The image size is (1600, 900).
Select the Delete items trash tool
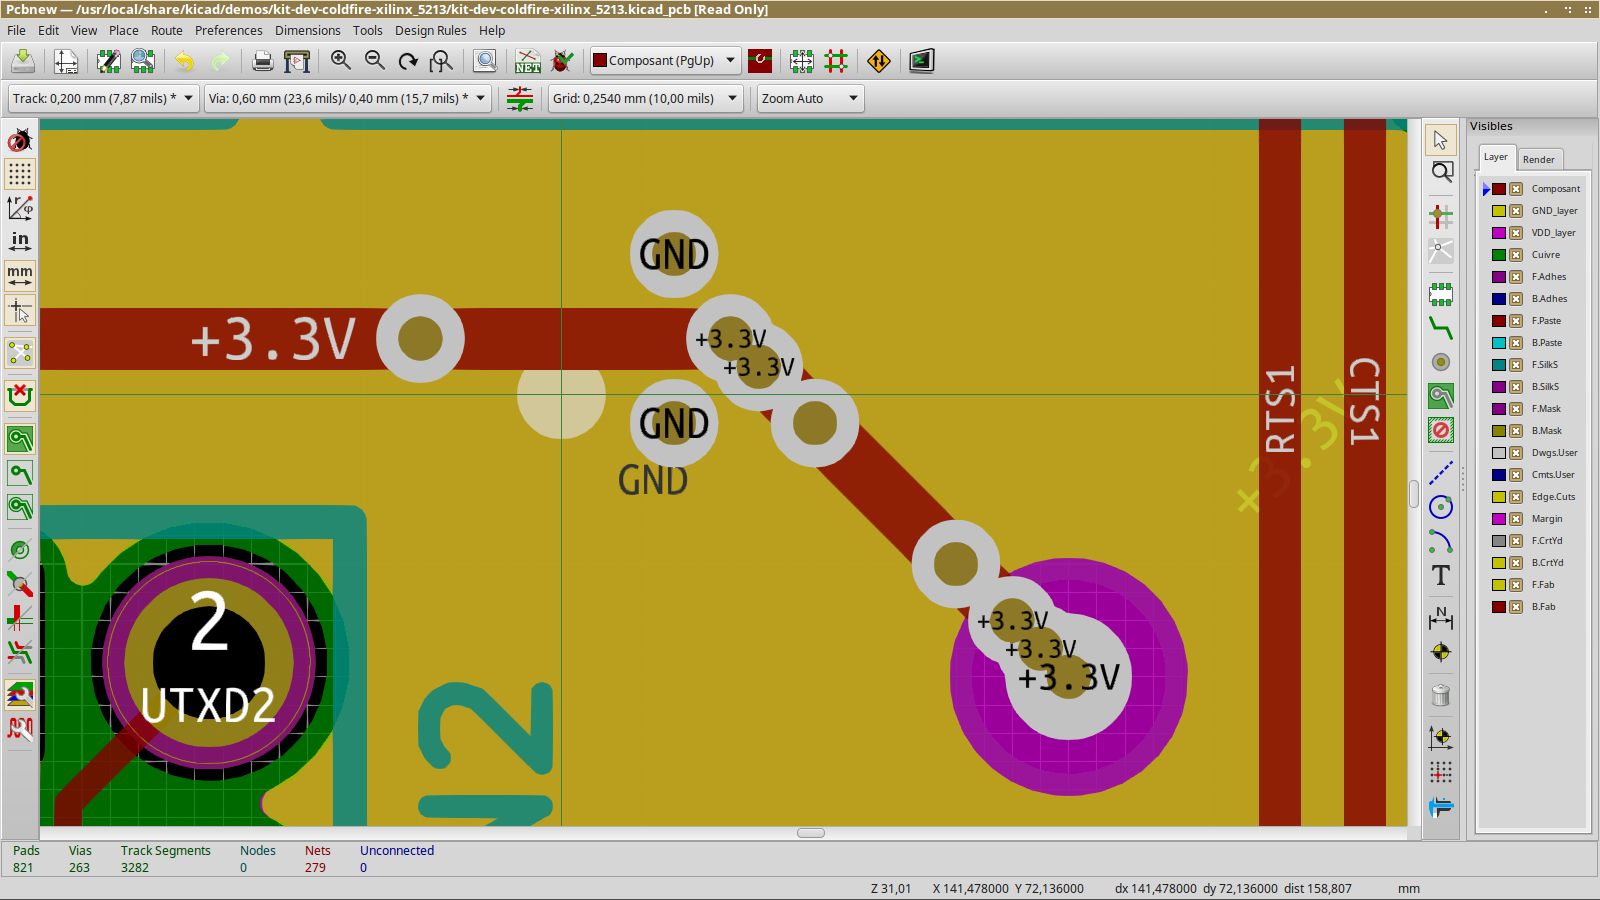[x=1440, y=695]
